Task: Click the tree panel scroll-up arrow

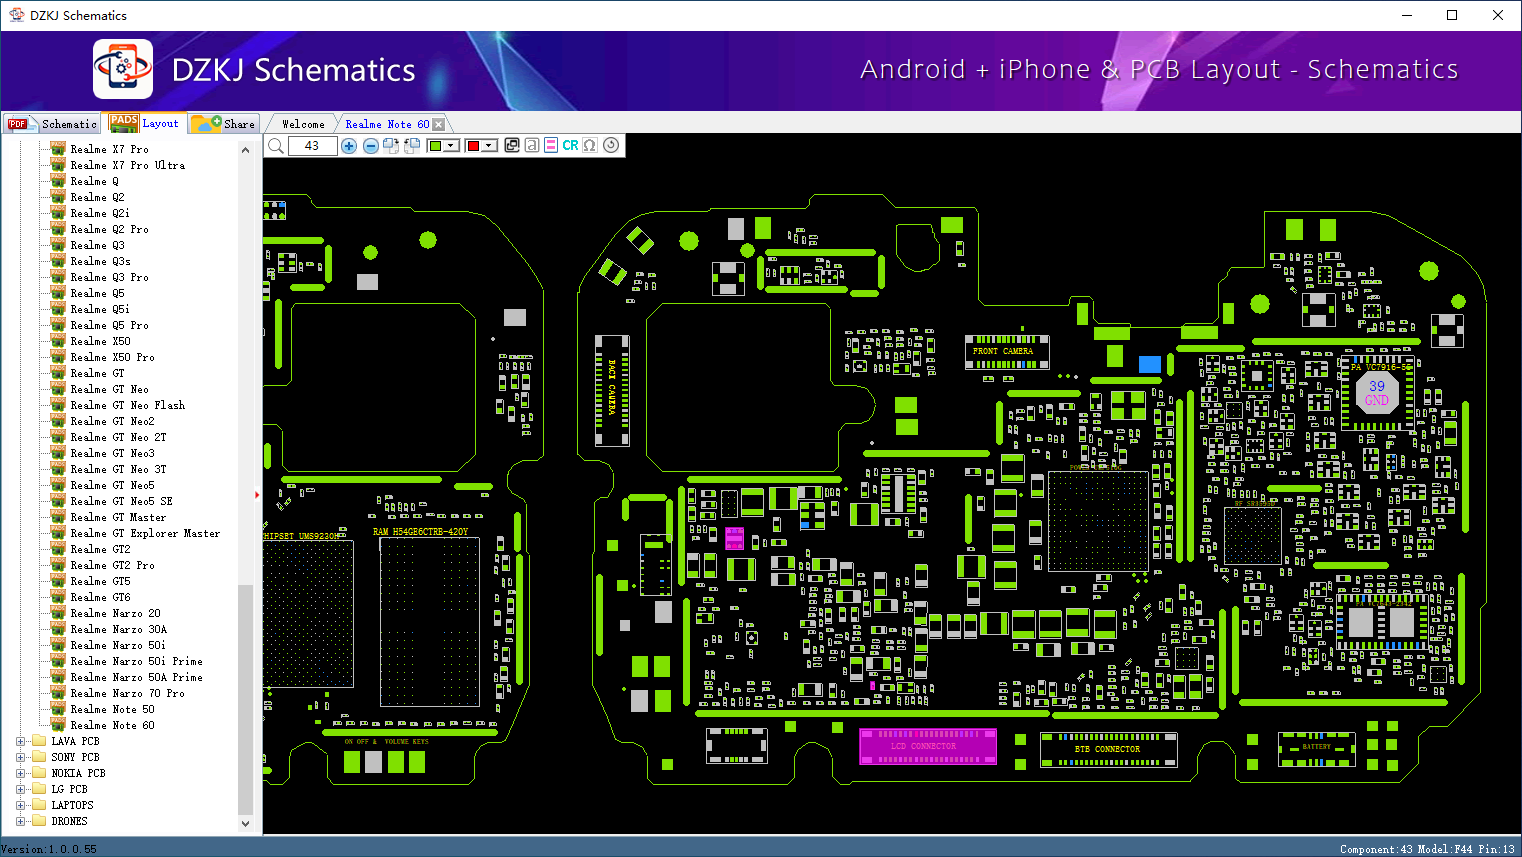Action: (x=245, y=150)
